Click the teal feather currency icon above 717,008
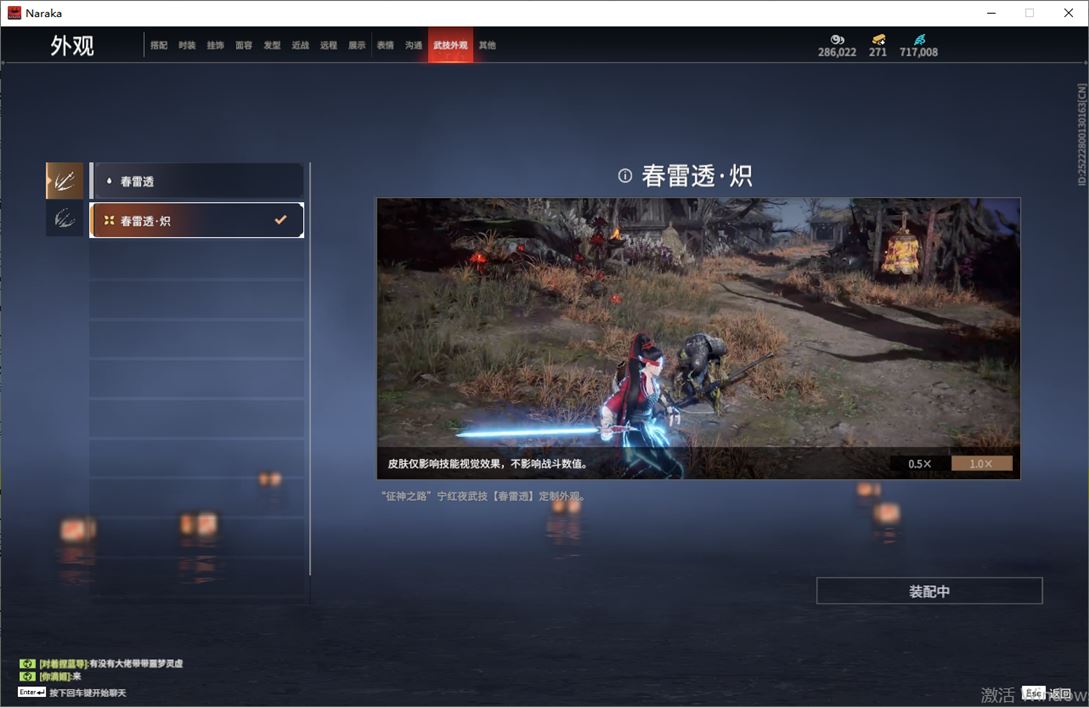 click(920, 40)
